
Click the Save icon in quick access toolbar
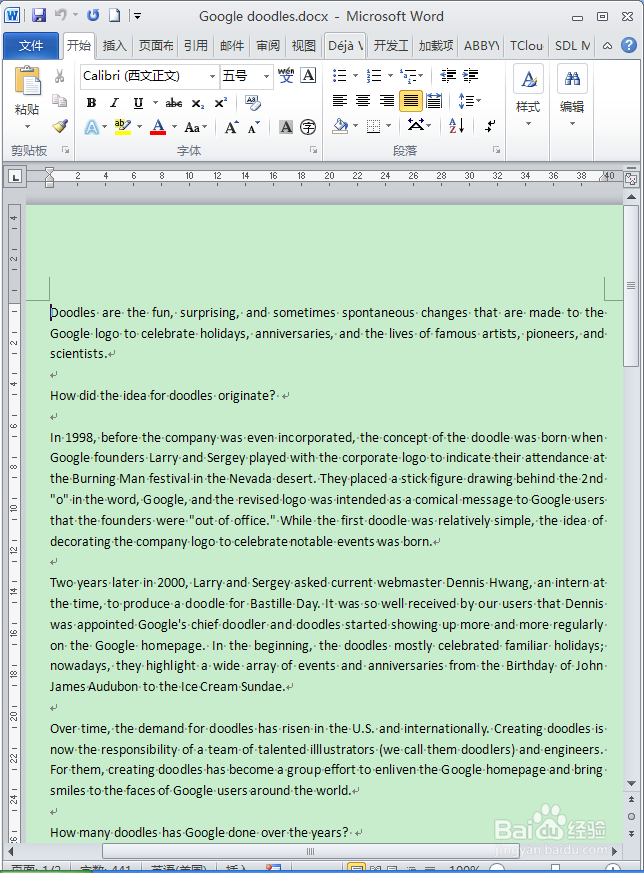(x=39, y=15)
